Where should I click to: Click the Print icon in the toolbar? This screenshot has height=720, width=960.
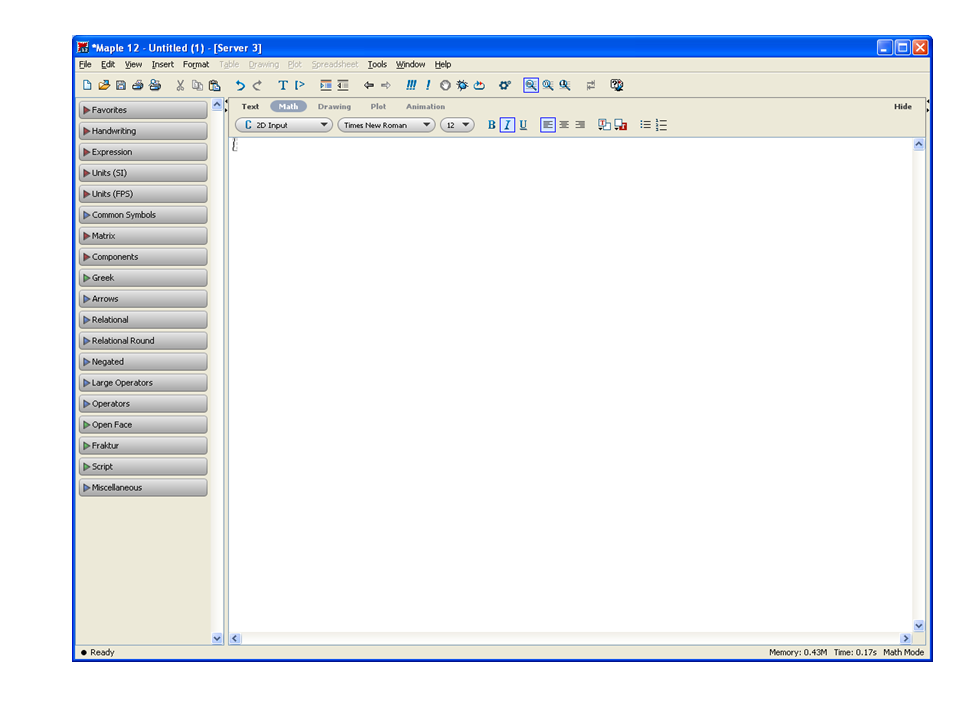click(138, 86)
